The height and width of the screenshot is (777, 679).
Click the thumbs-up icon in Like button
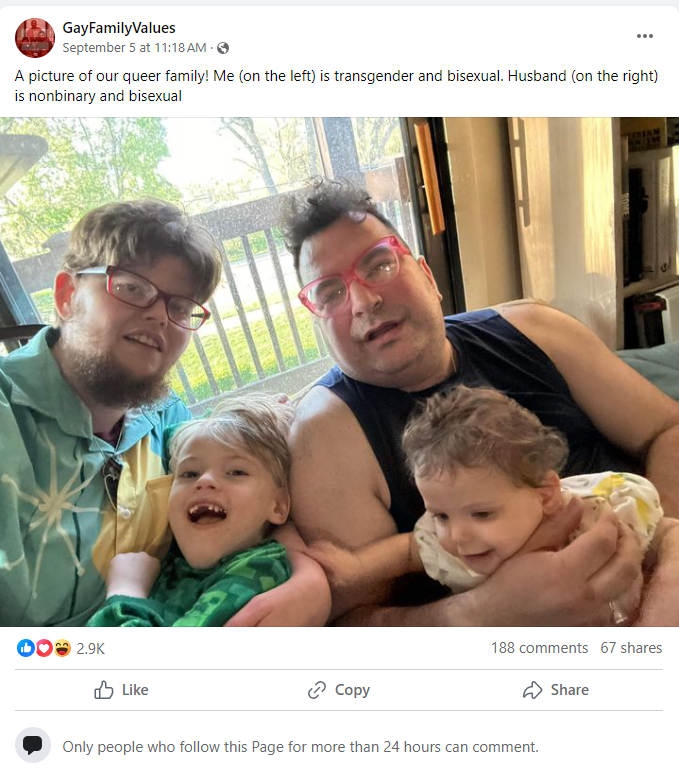point(104,690)
